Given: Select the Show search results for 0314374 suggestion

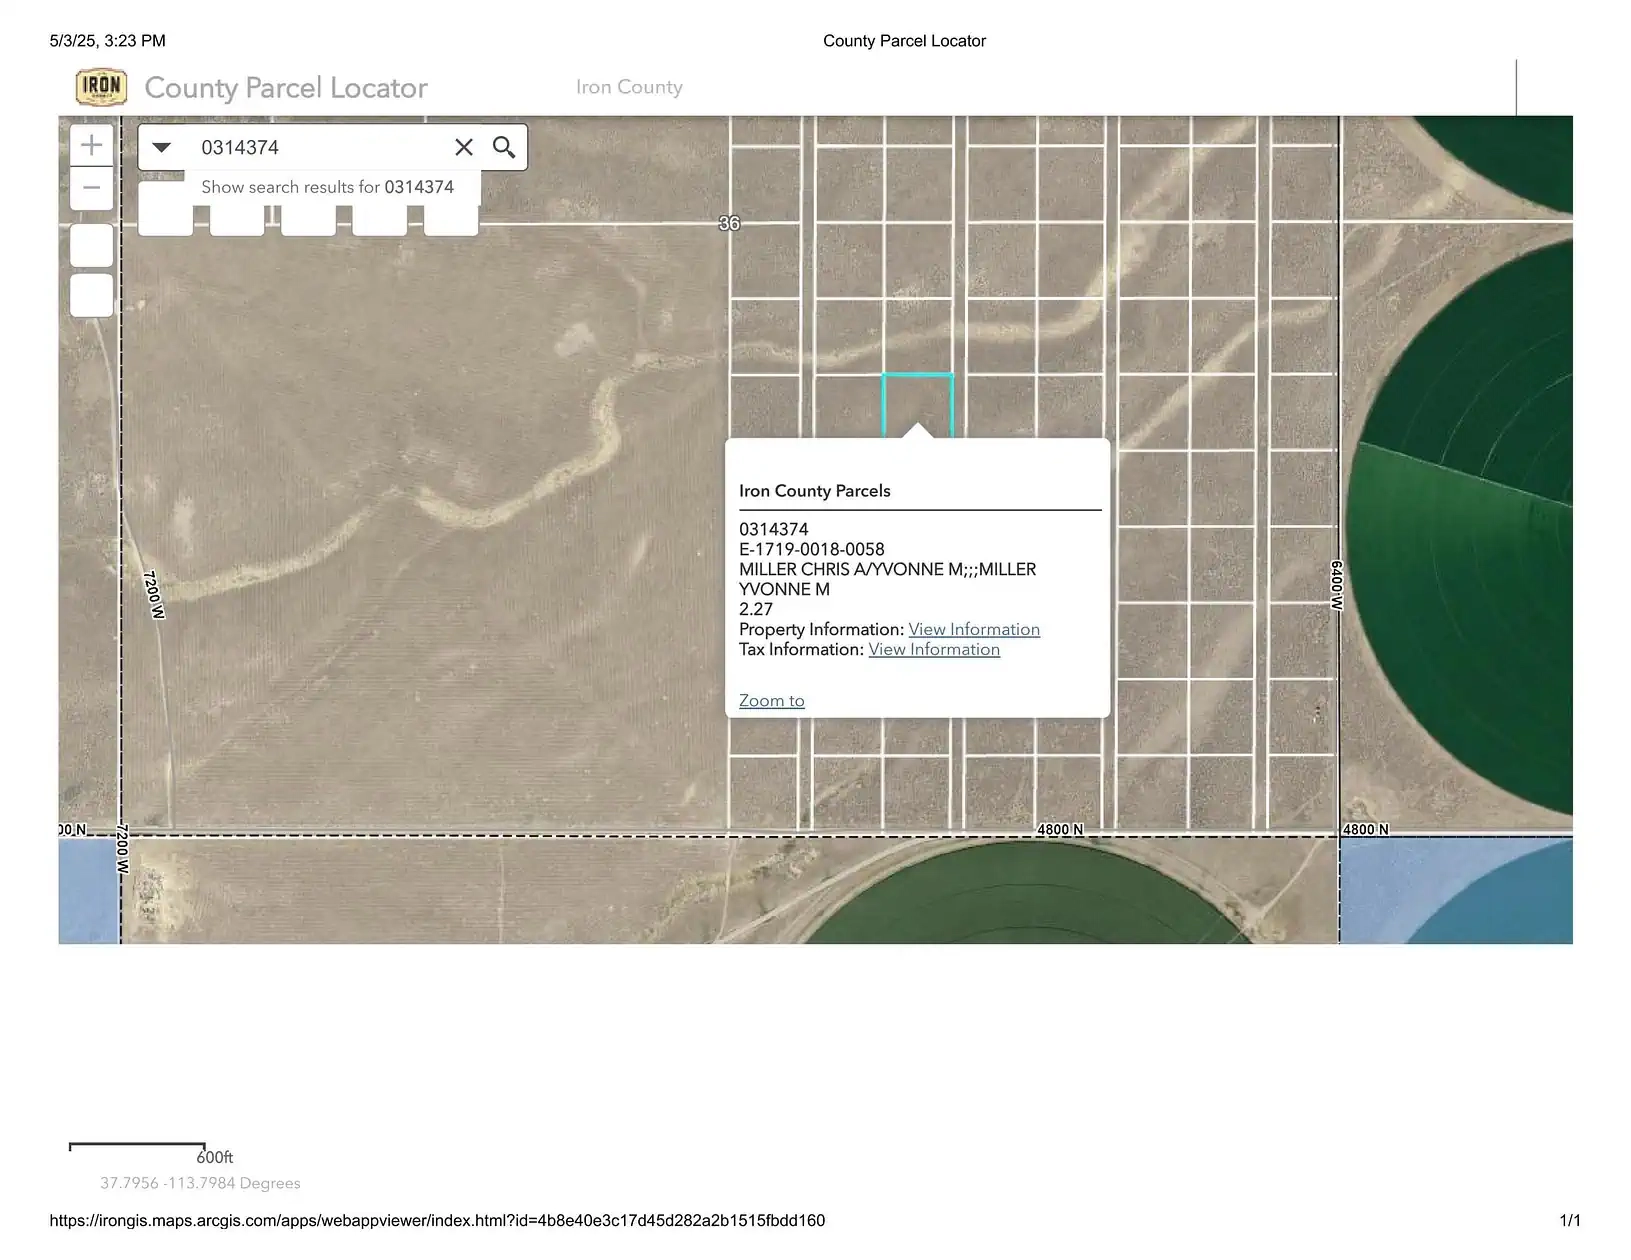Looking at the screenshot, I should pos(328,186).
